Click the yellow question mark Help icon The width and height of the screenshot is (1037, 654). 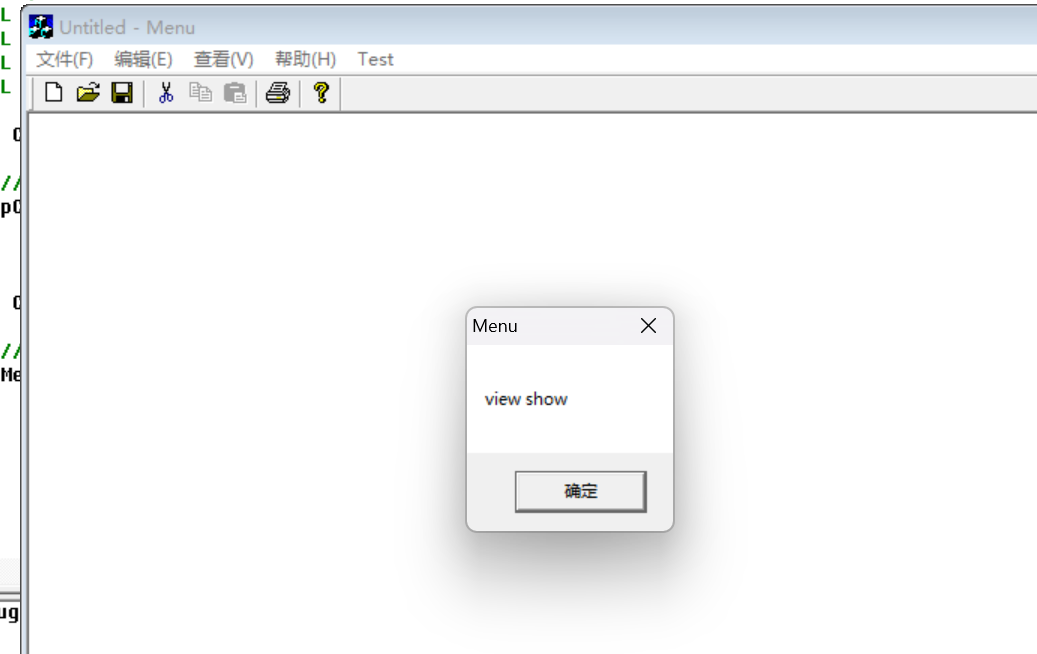[321, 93]
